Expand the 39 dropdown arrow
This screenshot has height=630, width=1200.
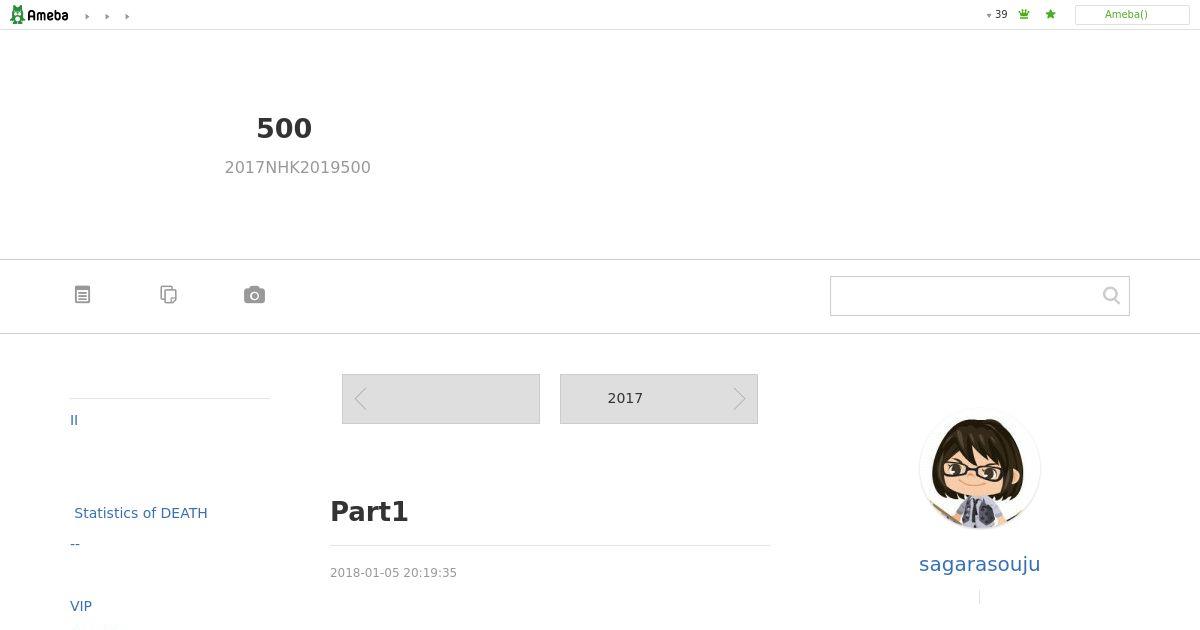point(989,16)
